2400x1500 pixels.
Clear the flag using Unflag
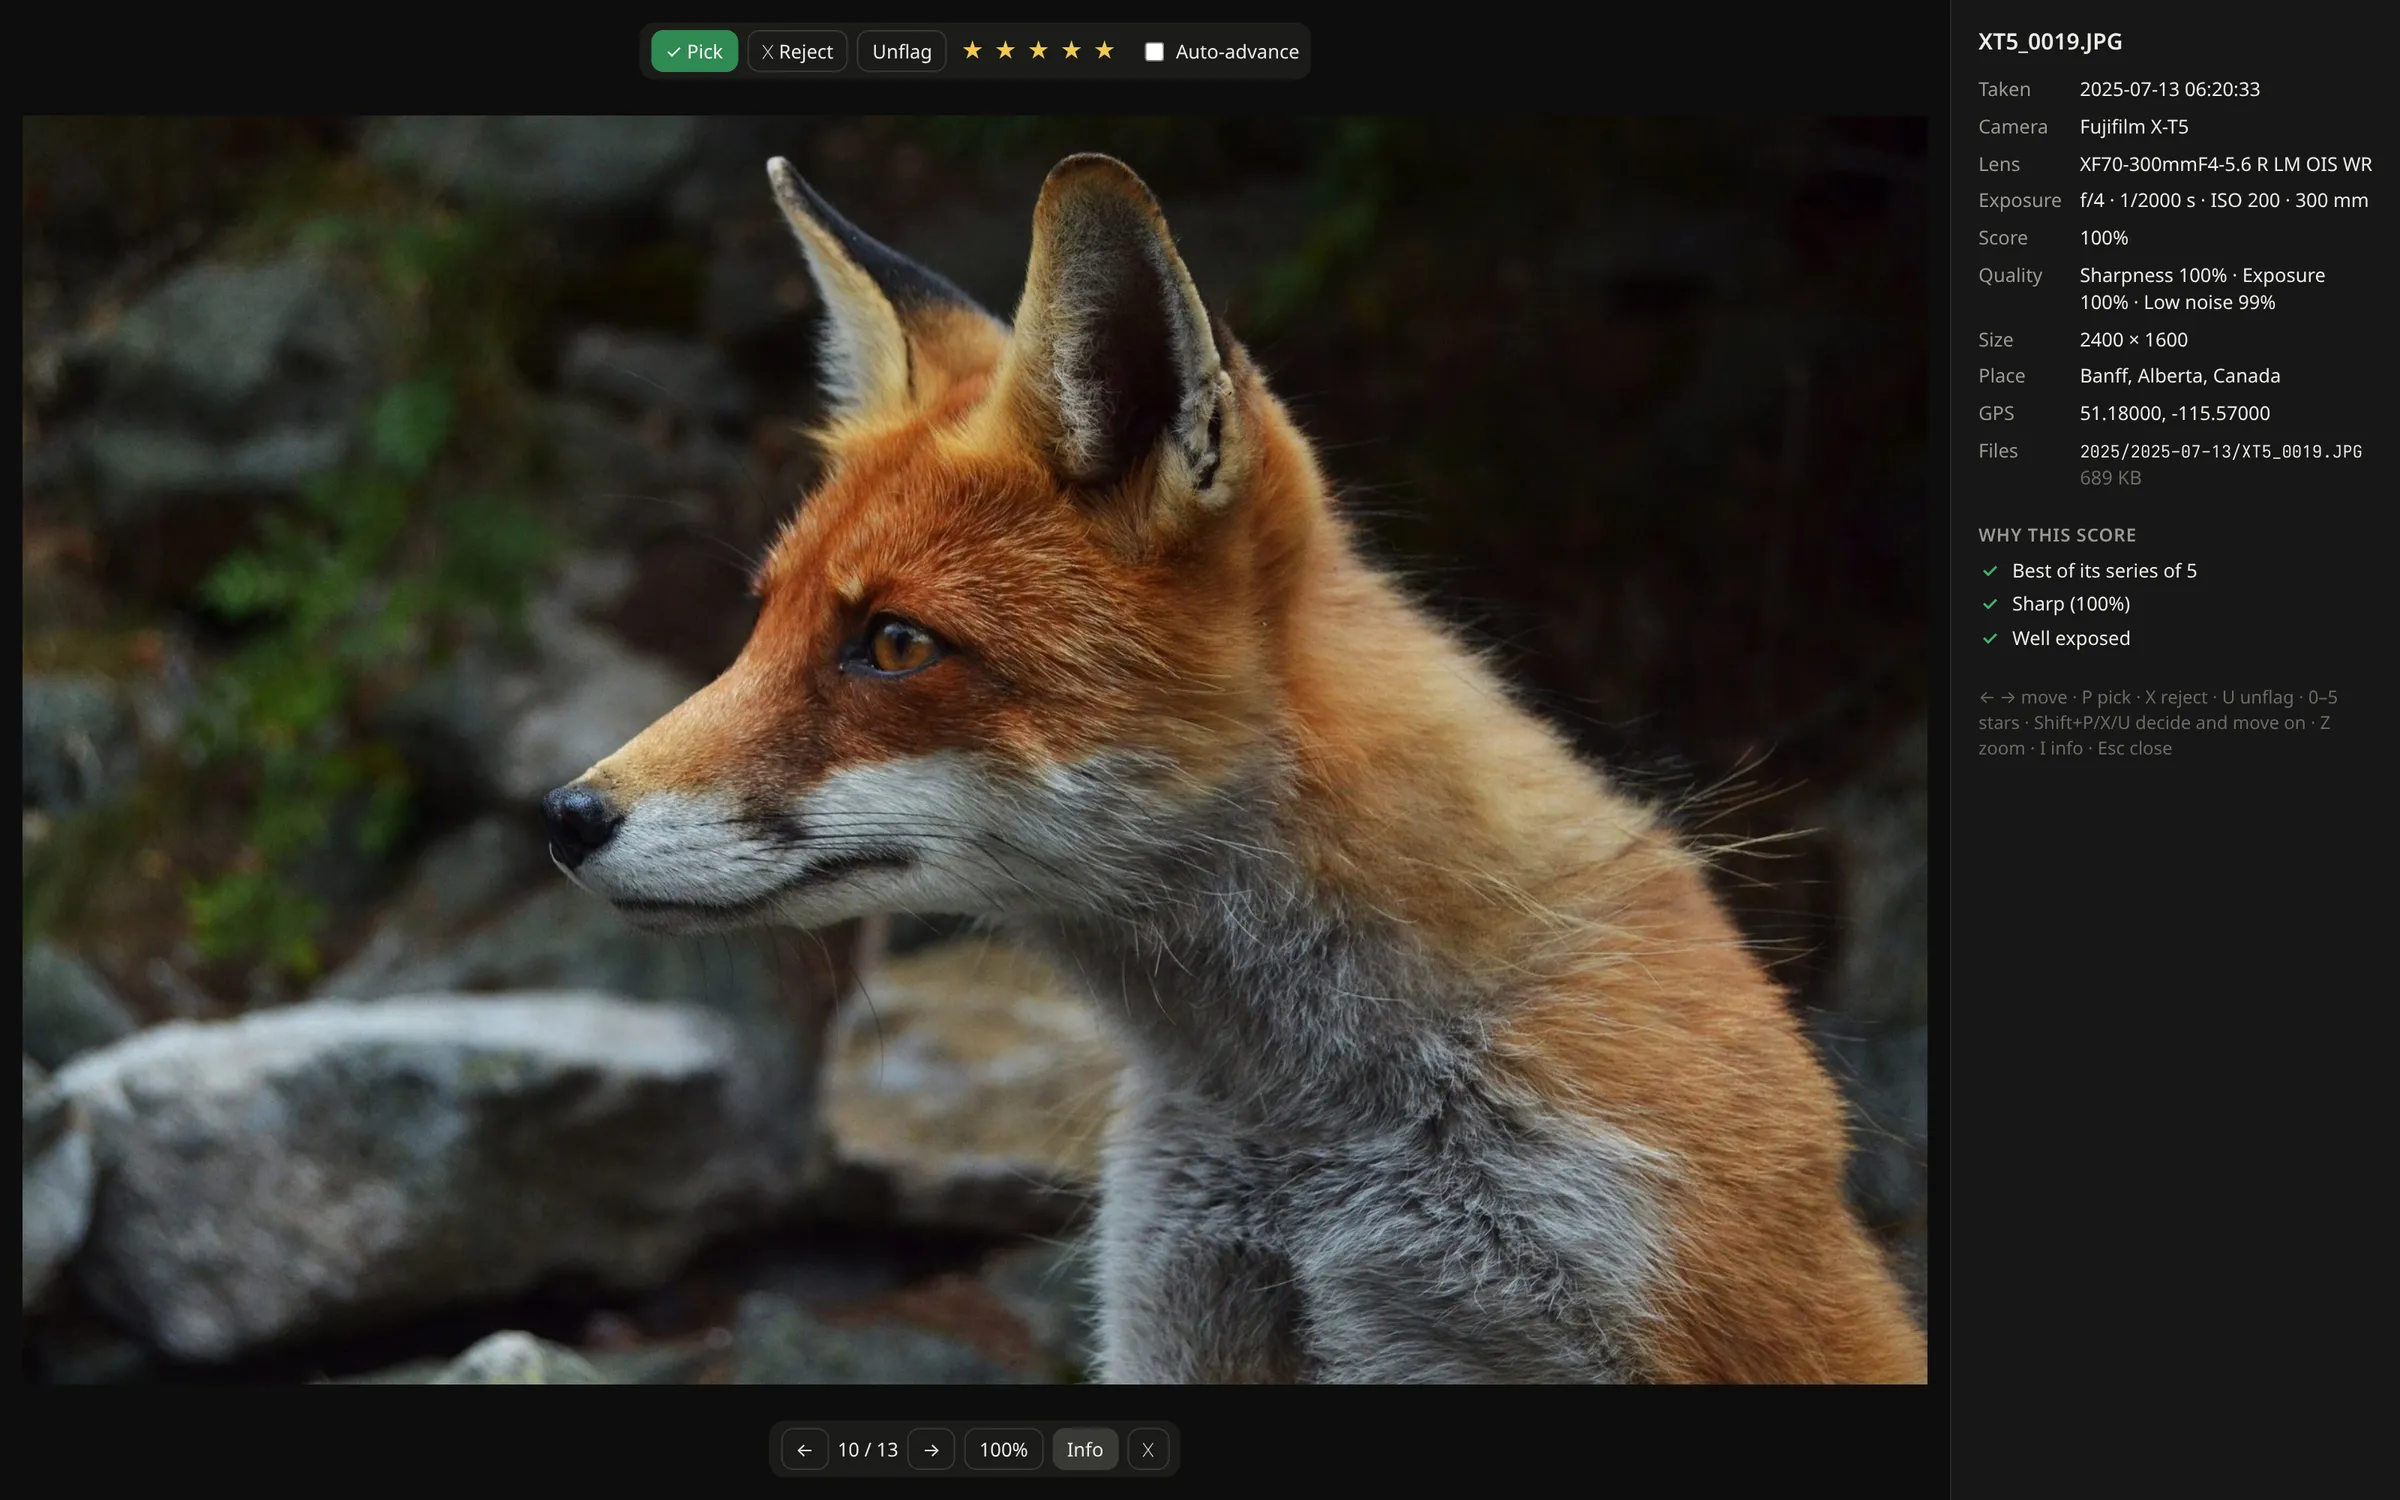click(x=901, y=51)
